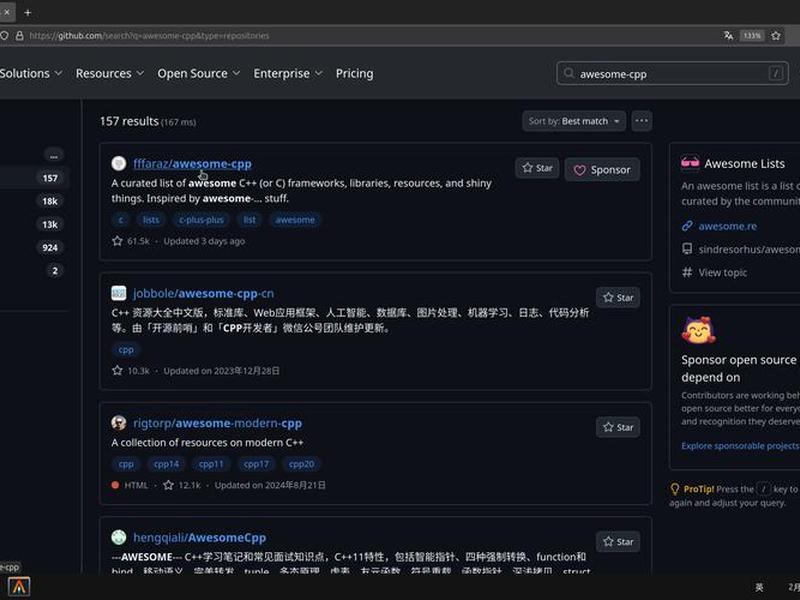Close the current browser tab
Viewport: 800px width, 600px height.
coord(7,12)
